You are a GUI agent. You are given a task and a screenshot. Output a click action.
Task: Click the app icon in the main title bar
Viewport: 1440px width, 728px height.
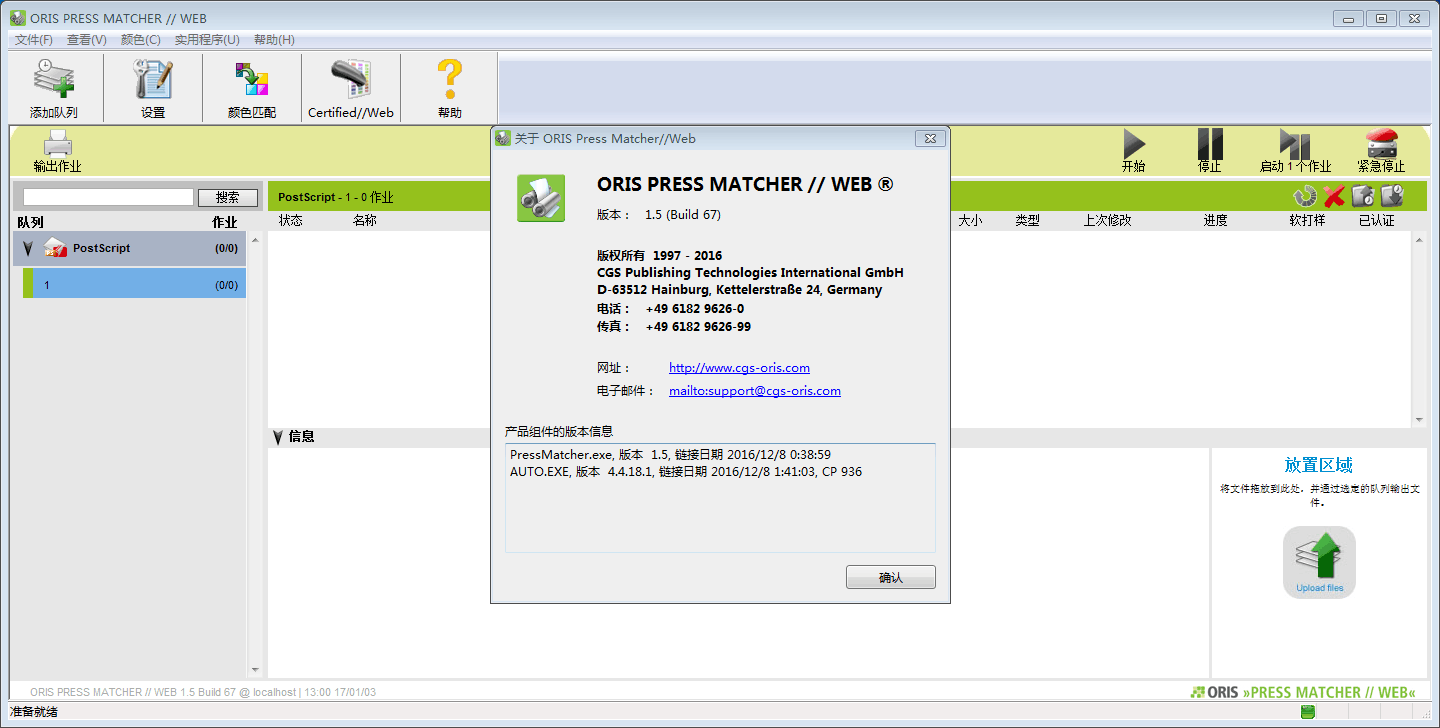point(18,18)
